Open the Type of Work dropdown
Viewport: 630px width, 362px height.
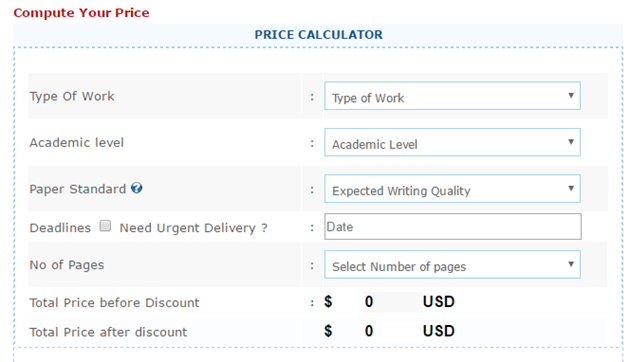click(x=452, y=96)
